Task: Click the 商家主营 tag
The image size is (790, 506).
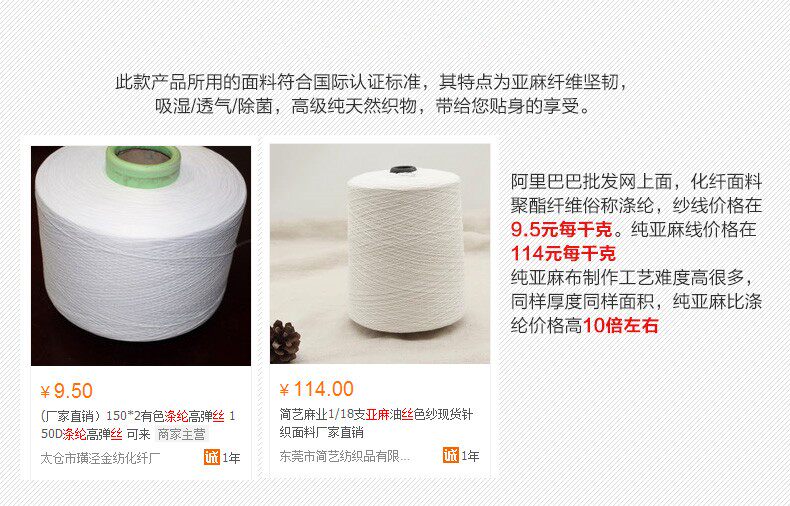Action: coord(182,434)
